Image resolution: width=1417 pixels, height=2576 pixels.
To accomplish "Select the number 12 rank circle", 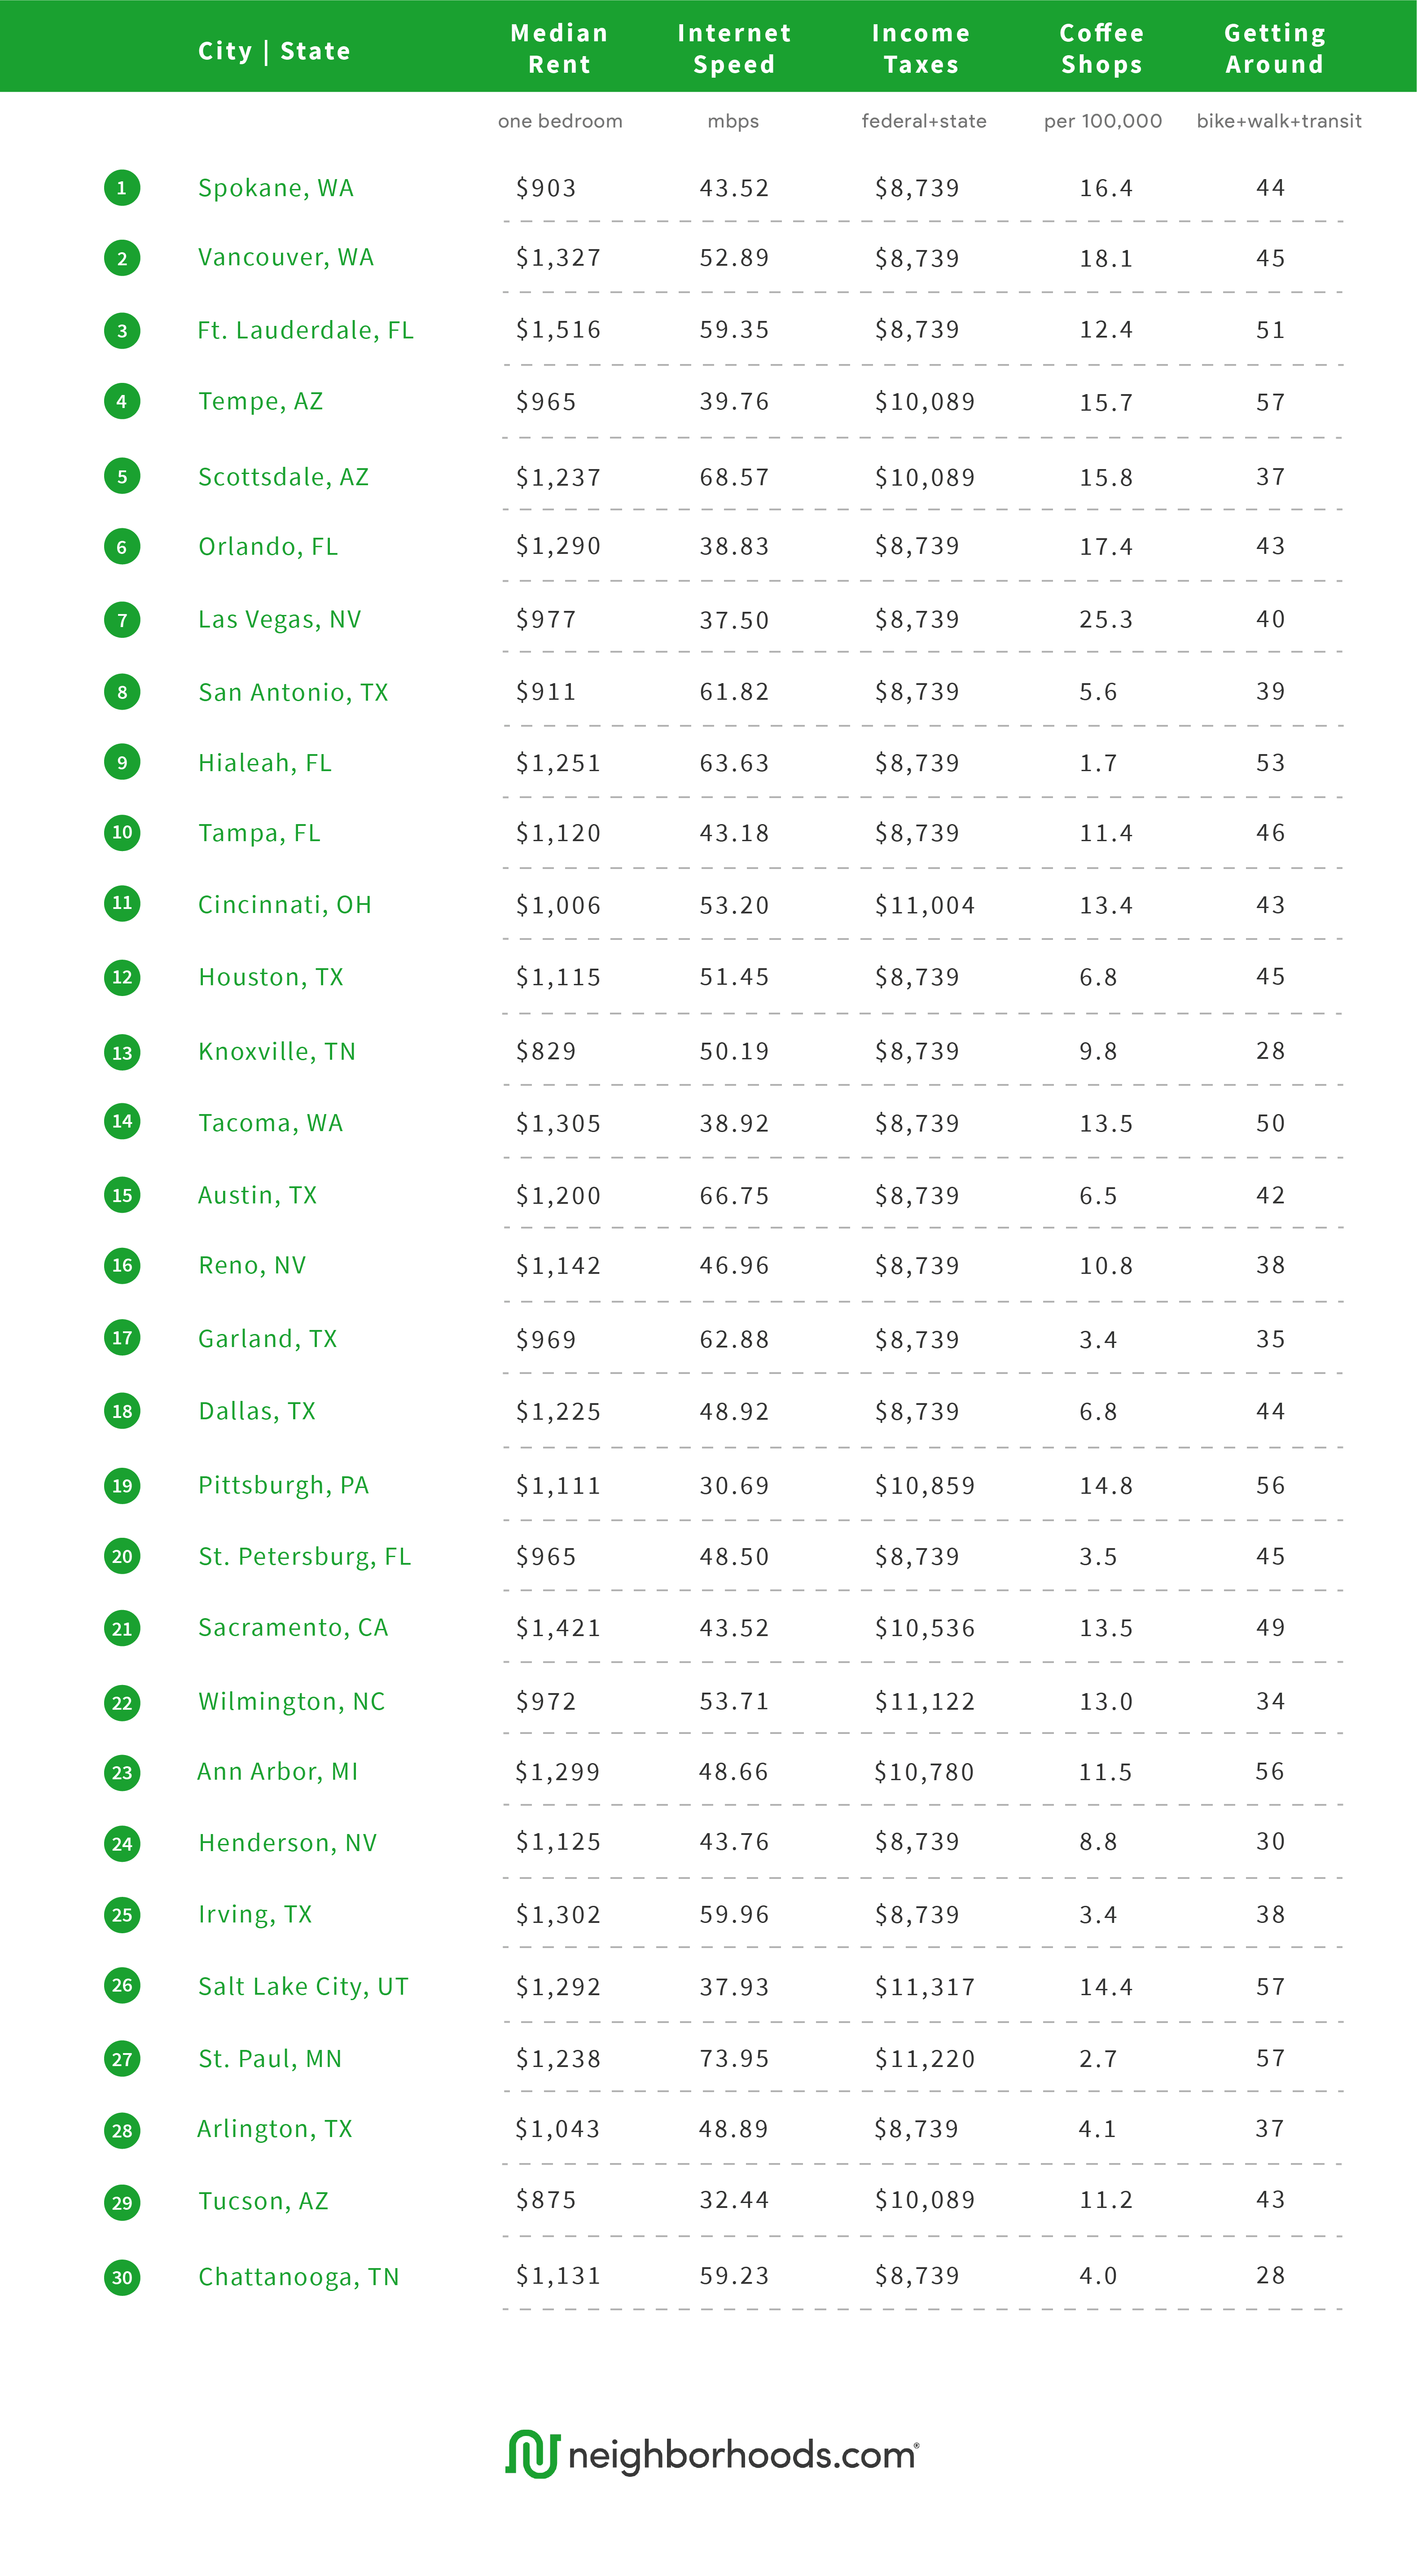I will click(122, 977).
